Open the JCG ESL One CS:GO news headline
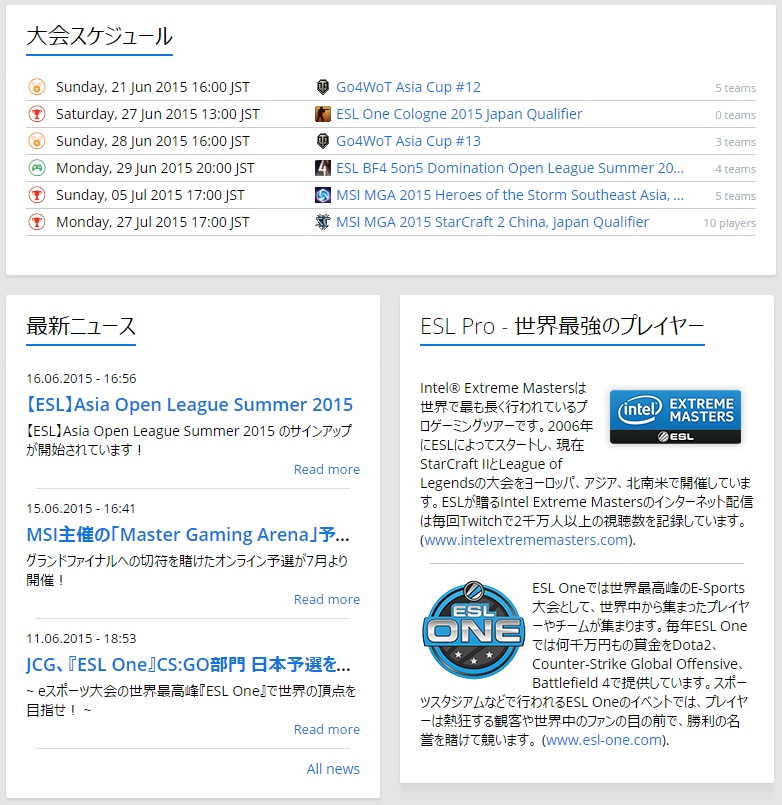 click(x=188, y=664)
